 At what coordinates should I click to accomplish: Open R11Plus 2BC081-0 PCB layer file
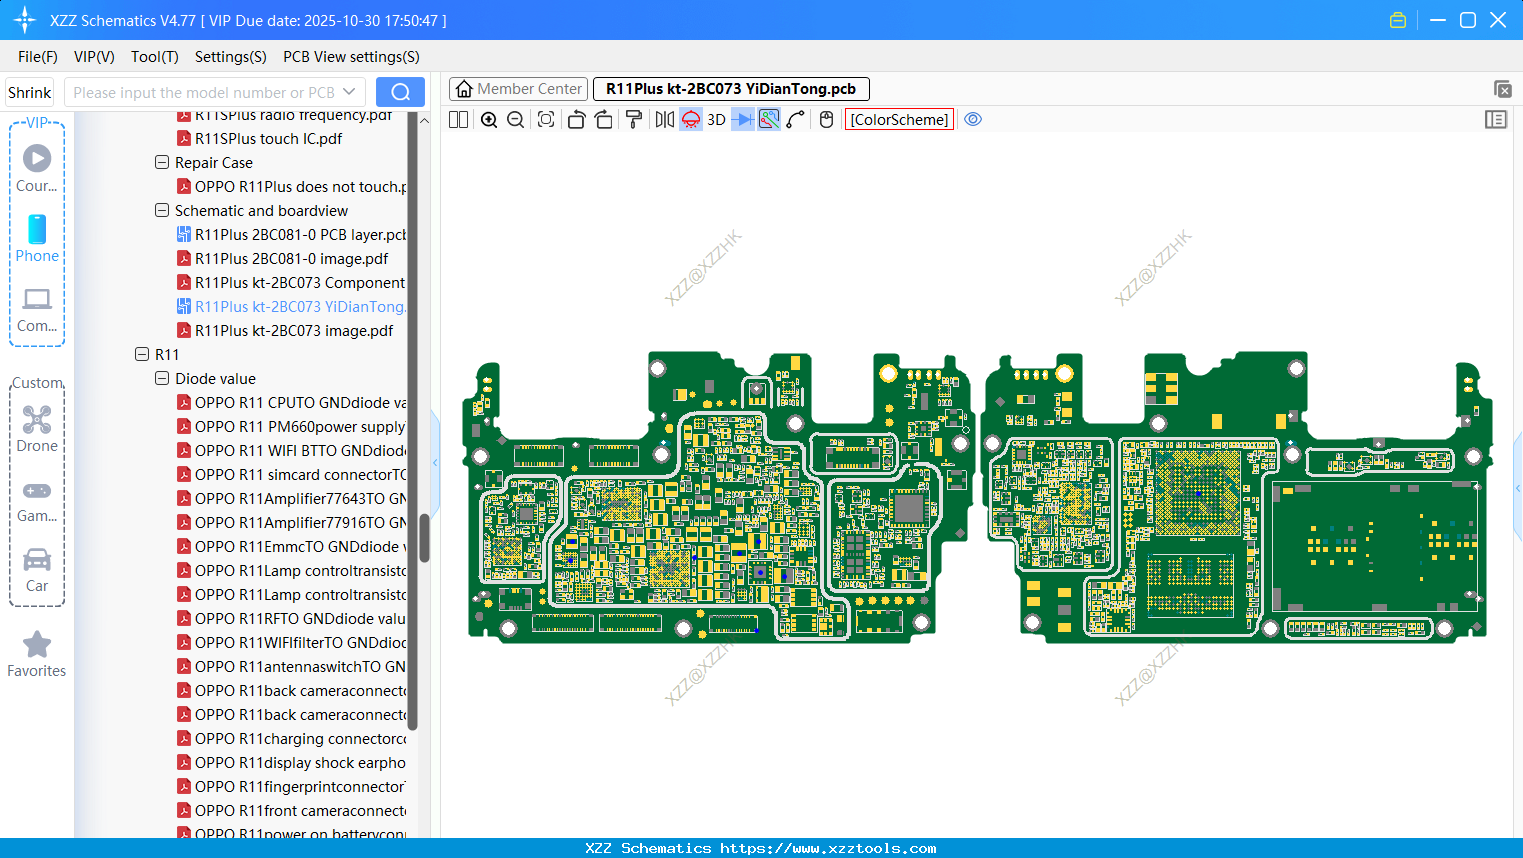click(300, 235)
